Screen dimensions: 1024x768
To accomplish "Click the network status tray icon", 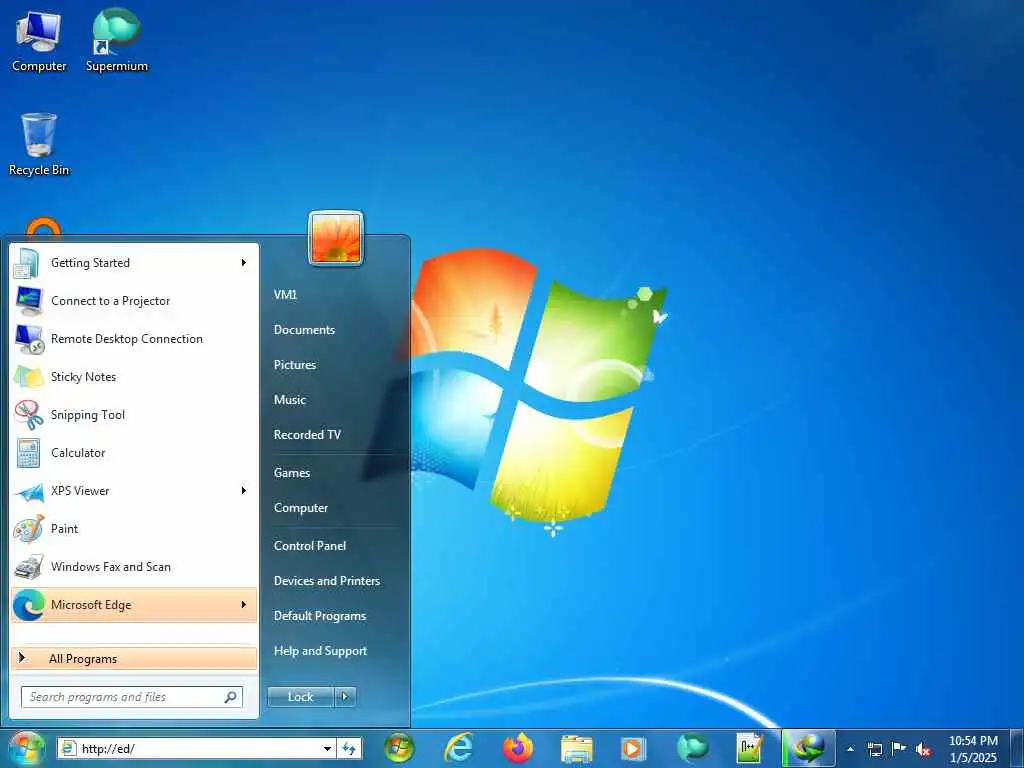I will pos(874,749).
